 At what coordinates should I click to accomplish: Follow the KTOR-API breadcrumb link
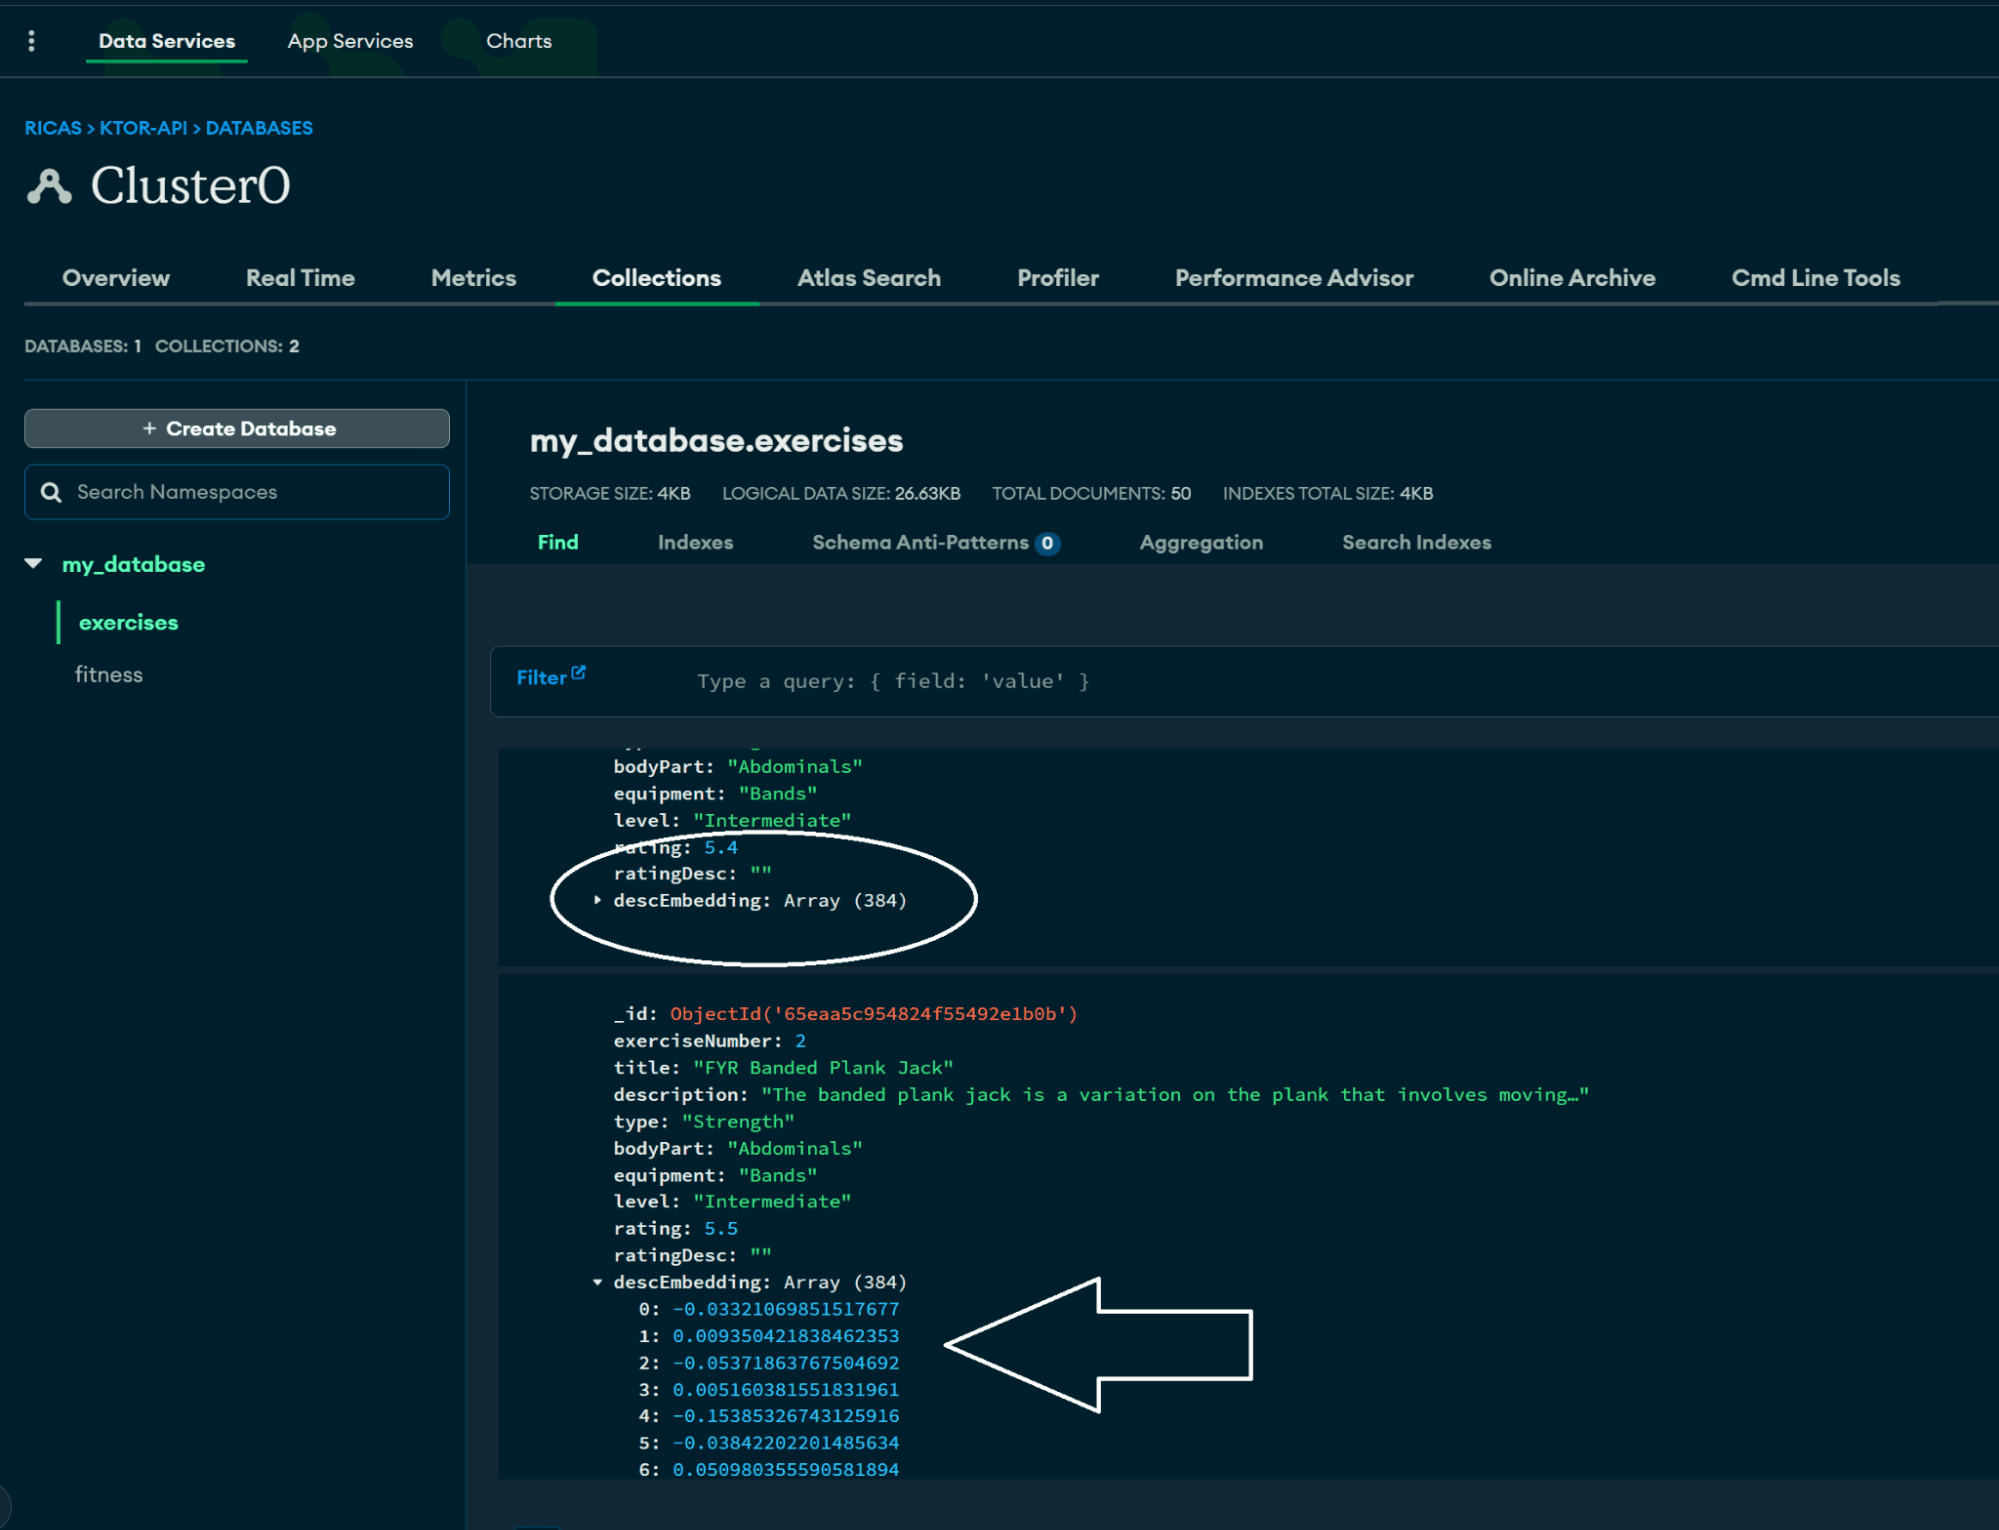point(143,128)
